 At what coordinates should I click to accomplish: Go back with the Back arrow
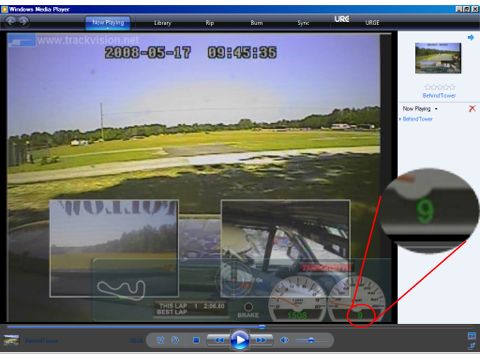[x=11, y=21]
